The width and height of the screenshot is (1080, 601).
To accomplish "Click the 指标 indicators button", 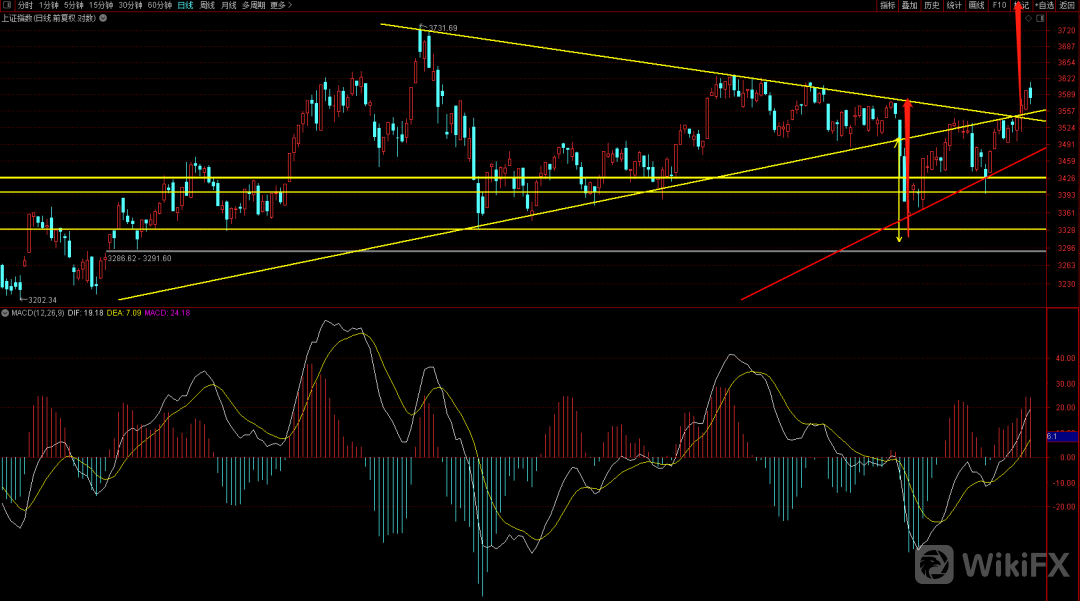I will point(887,5).
